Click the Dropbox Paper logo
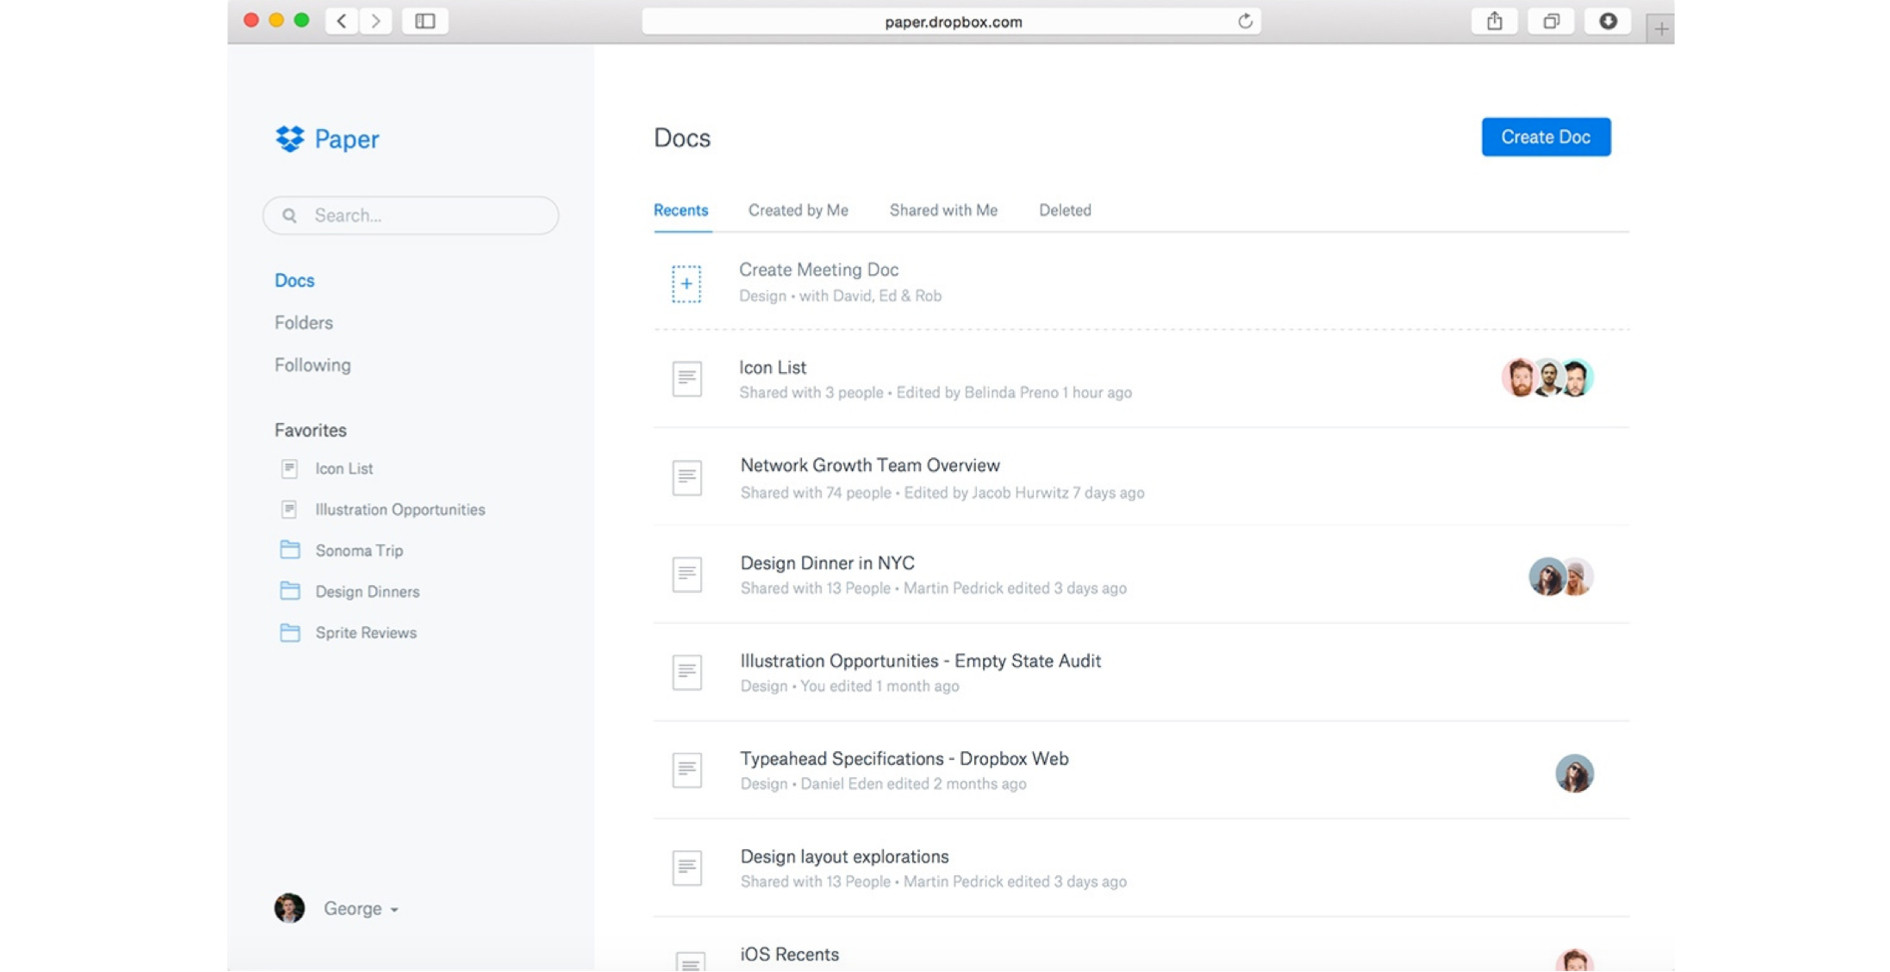Screen dimensions: 1890x972 click(x=325, y=139)
